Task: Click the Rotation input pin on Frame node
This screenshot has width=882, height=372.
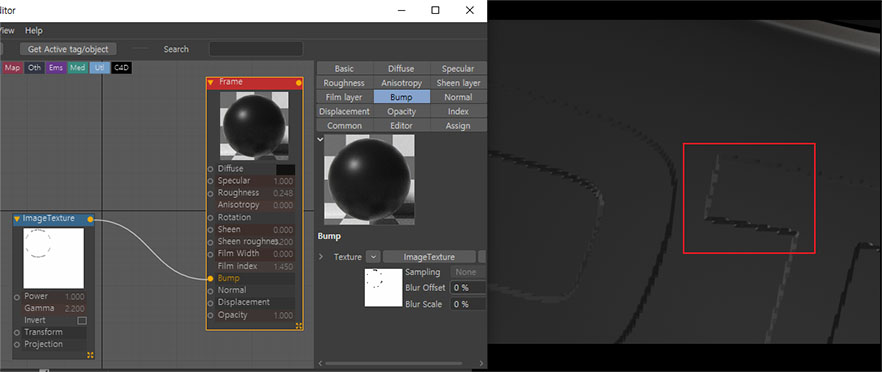Action: pos(210,217)
